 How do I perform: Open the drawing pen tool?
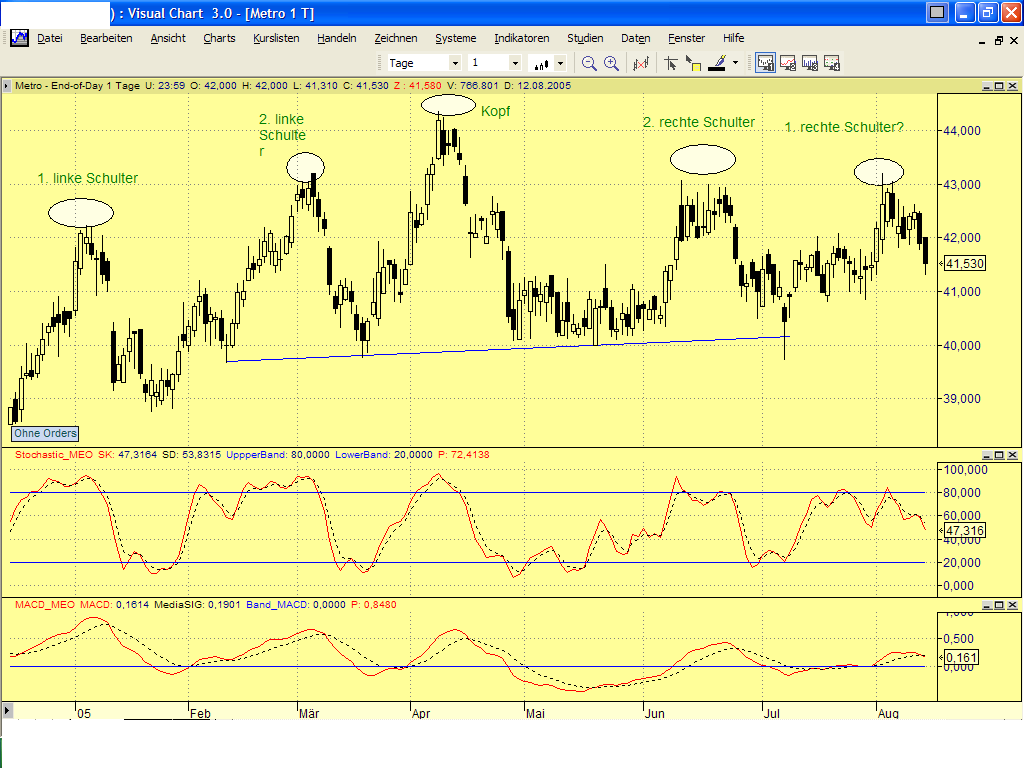(718, 62)
